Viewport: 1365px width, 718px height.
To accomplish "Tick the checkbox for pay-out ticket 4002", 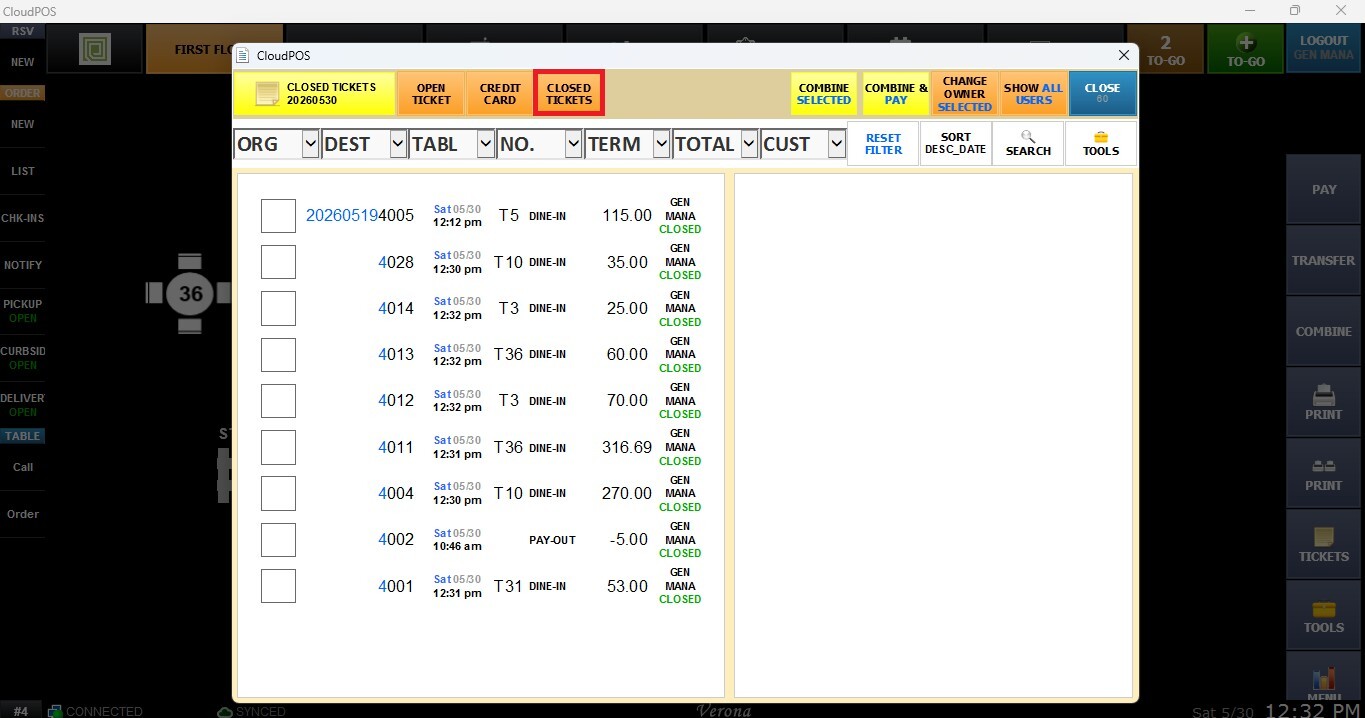I will click(278, 540).
